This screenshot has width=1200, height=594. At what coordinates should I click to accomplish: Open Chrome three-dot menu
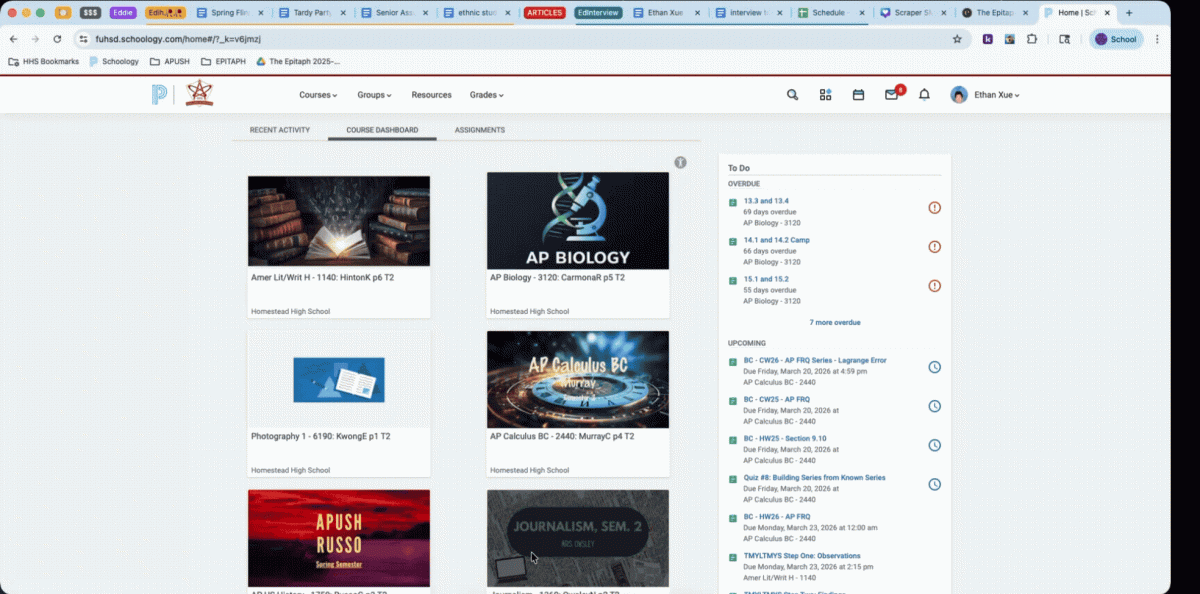1157,39
